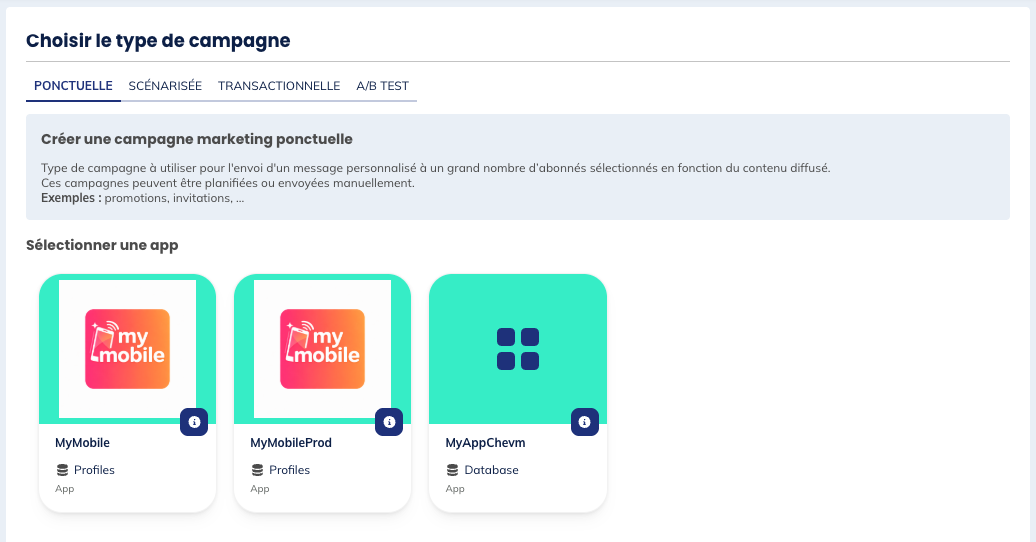Click line starting 'Ces campagnes peuvent être planifiées'
This screenshot has width=1036, height=542.
[x=228, y=183]
